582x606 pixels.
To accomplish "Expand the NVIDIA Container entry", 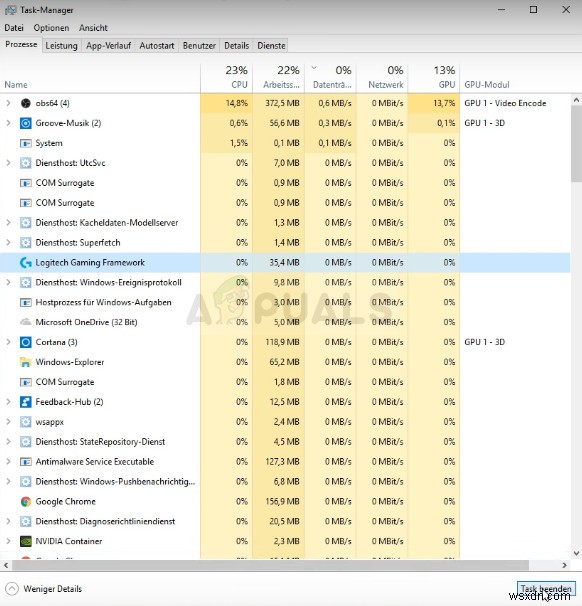I will pos(8,541).
